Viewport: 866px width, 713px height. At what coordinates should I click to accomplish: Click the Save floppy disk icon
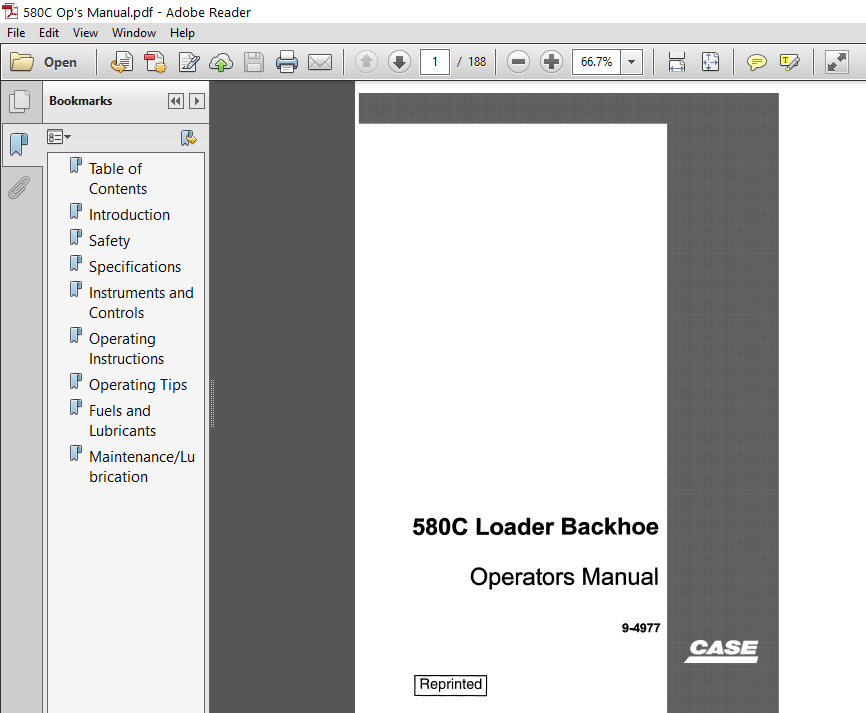(254, 62)
